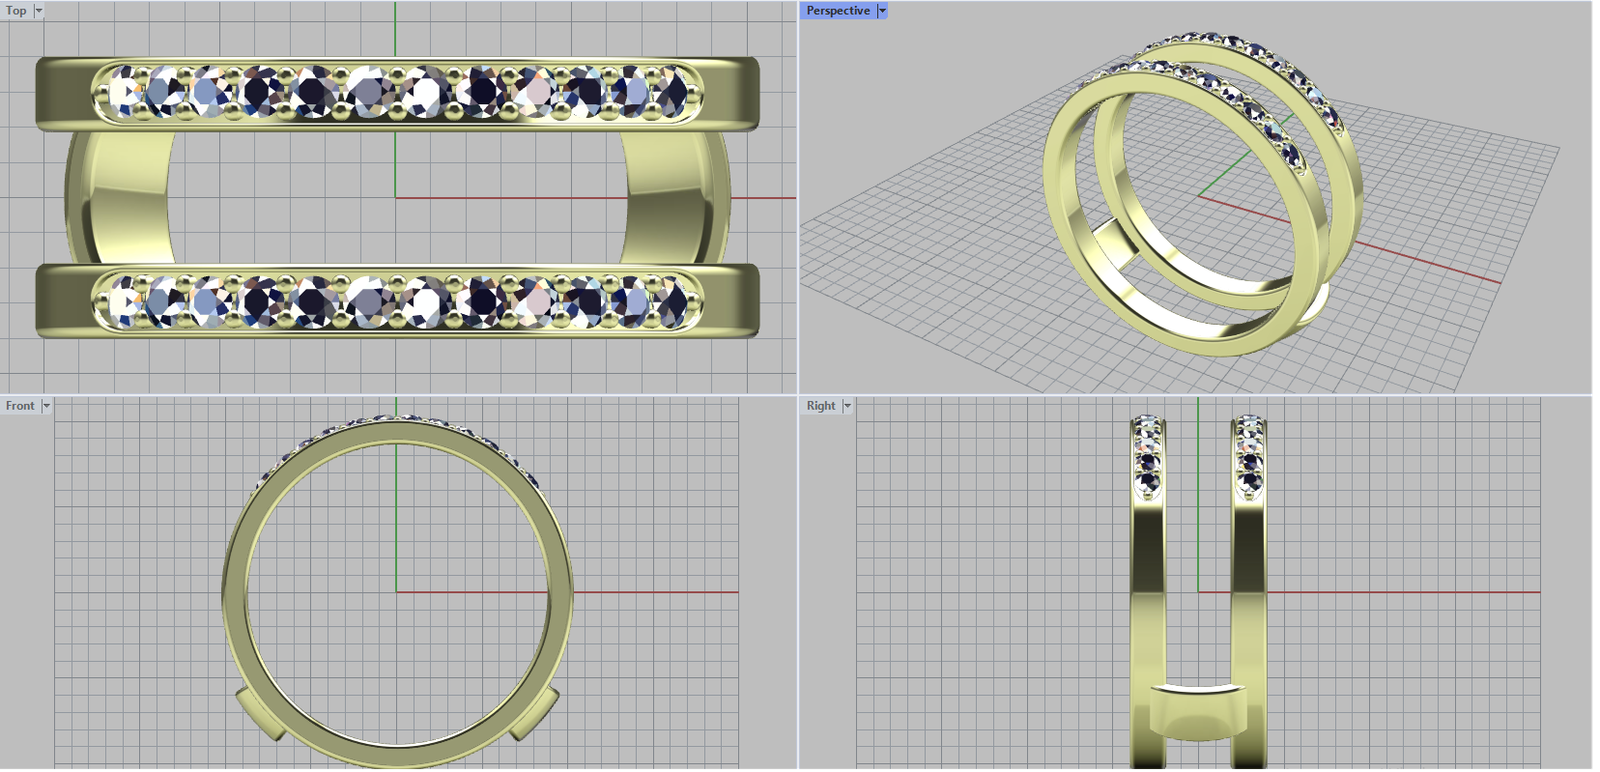Expand the Right viewport dropdown arrow
Screen dimensions: 1600x772
click(847, 406)
